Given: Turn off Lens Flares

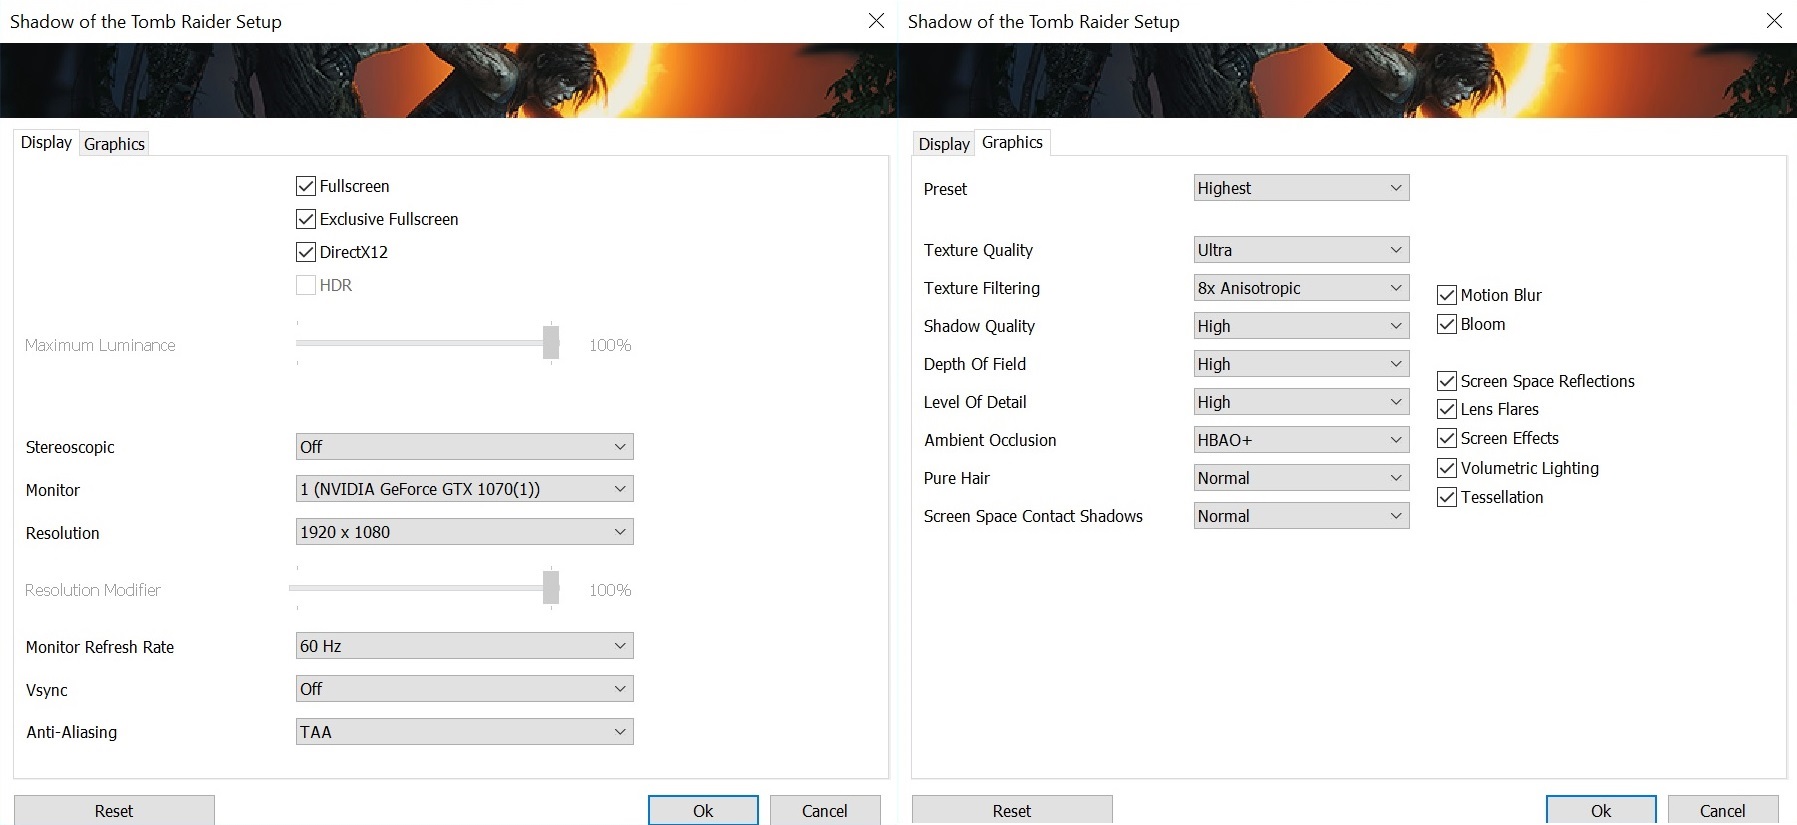Looking at the screenshot, I should (1446, 409).
